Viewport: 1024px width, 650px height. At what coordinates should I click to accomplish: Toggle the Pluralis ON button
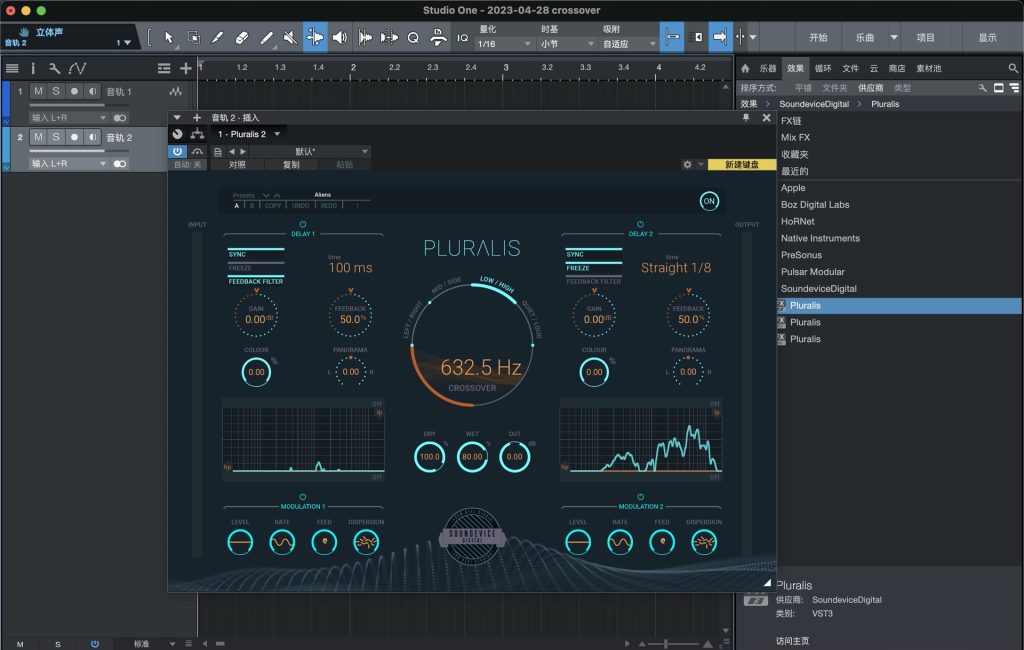pyautogui.click(x=709, y=201)
